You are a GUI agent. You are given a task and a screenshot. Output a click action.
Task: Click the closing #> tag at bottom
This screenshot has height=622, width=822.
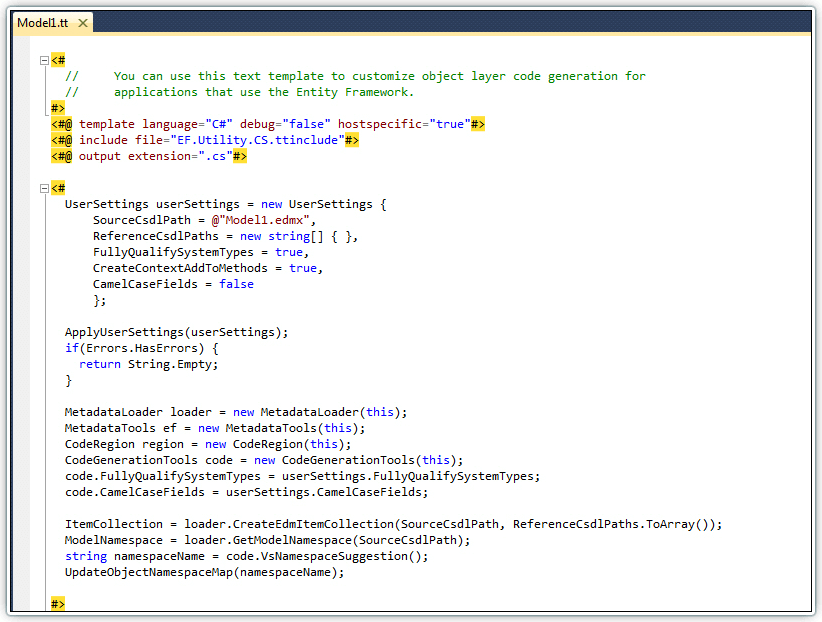pos(58,603)
